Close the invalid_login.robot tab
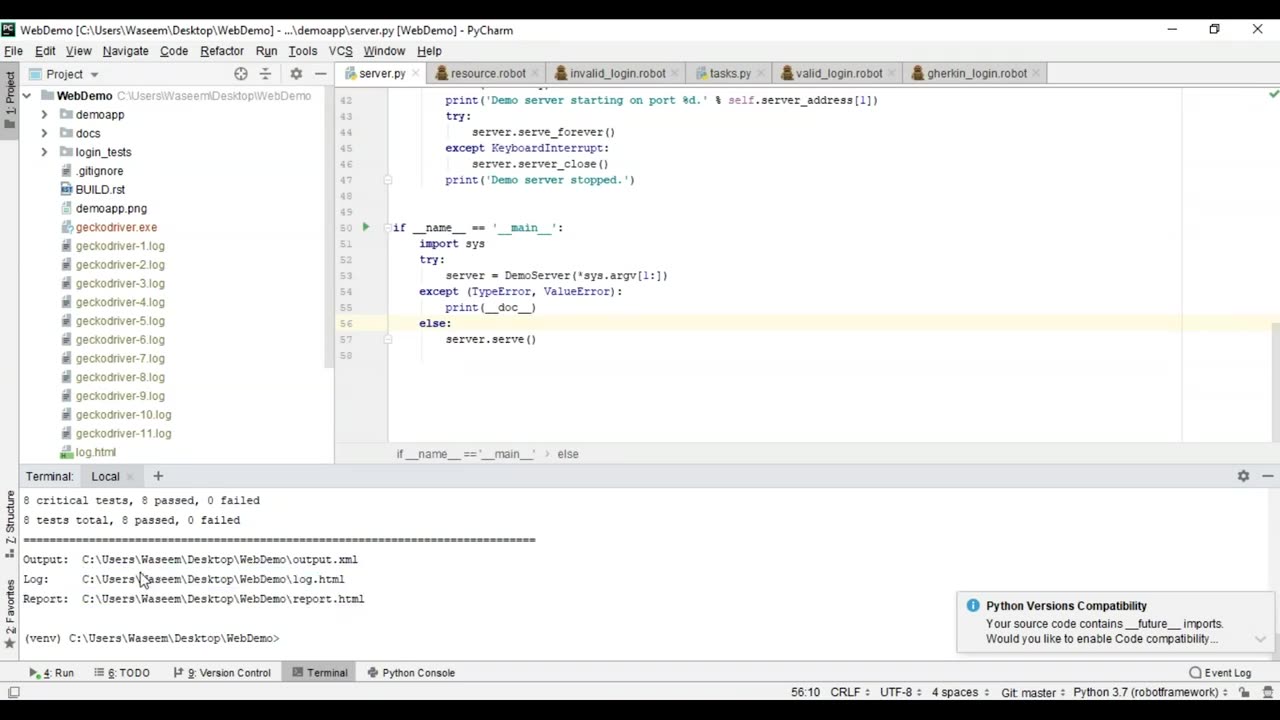Viewport: 1280px width, 720px height. click(x=676, y=73)
